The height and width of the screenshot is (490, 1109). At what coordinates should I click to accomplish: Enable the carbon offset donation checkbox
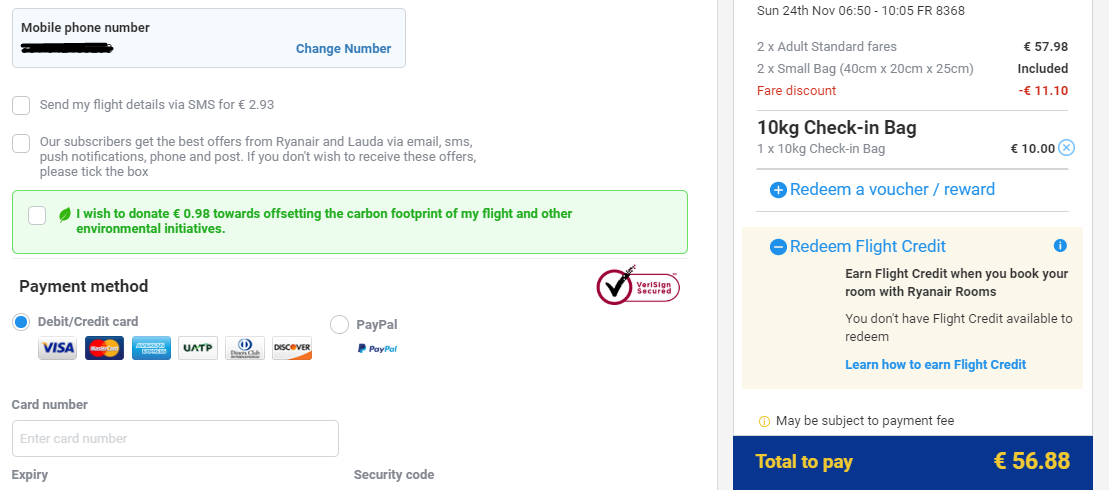point(37,215)
